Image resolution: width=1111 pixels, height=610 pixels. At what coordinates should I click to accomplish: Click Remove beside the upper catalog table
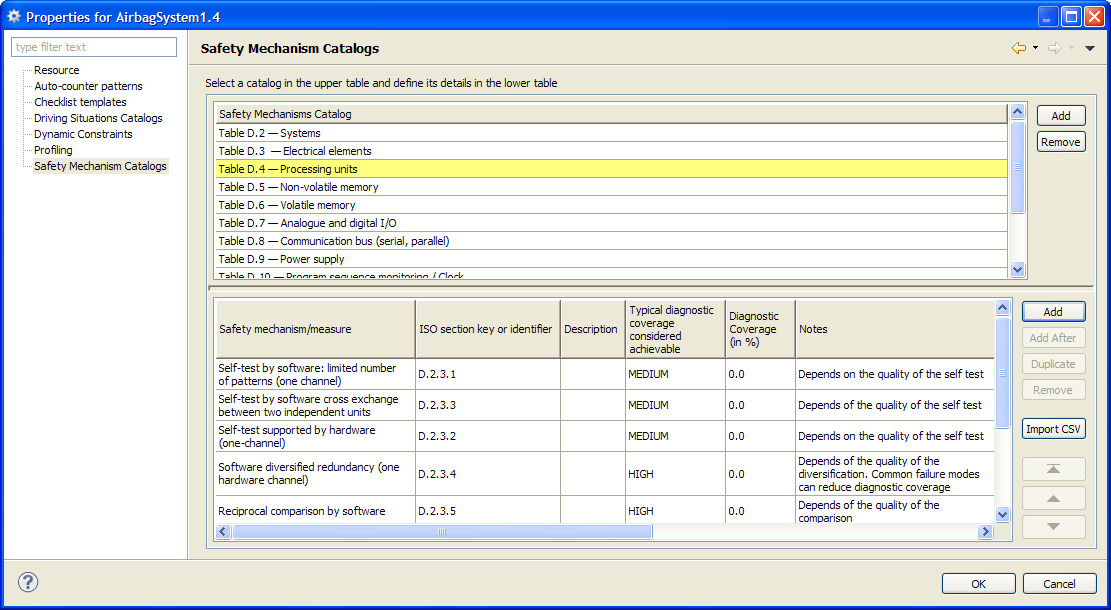(x=1061, y=142)
